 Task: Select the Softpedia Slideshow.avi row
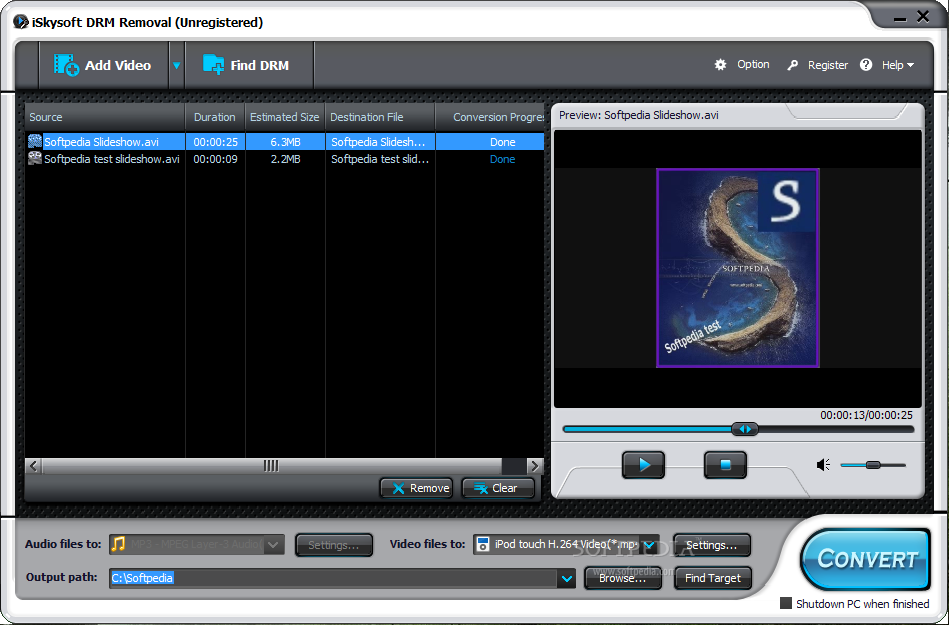click(x=285, y=142)
